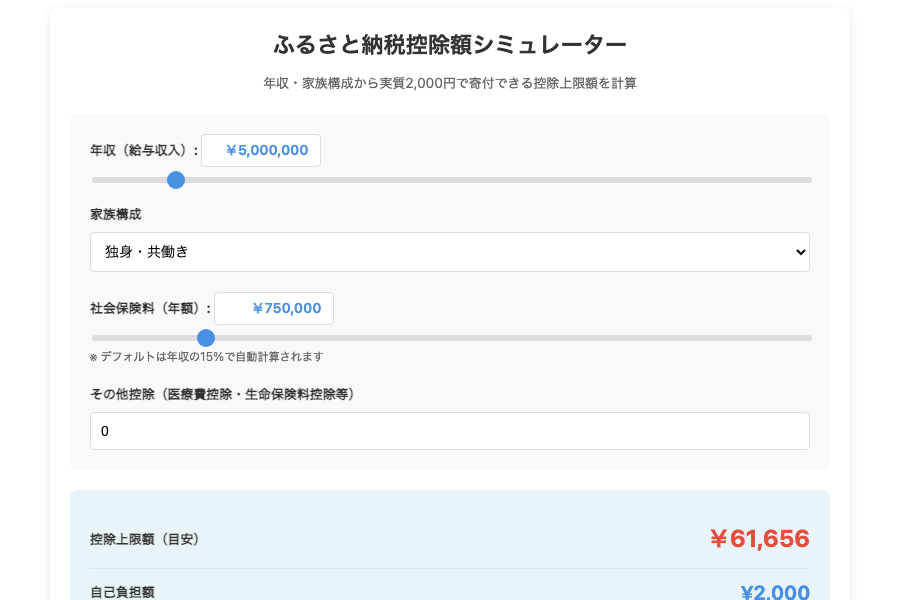Click the unfilled track of the annual income slider

[500, 180]
